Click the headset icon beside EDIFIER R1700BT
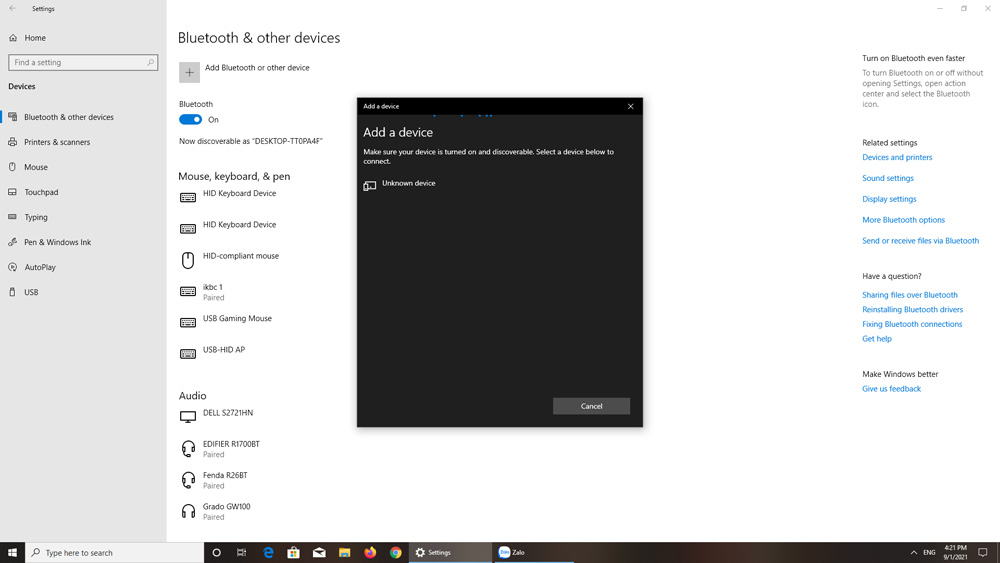Viewport: 1000px width, 563px height. pos(188,449)
